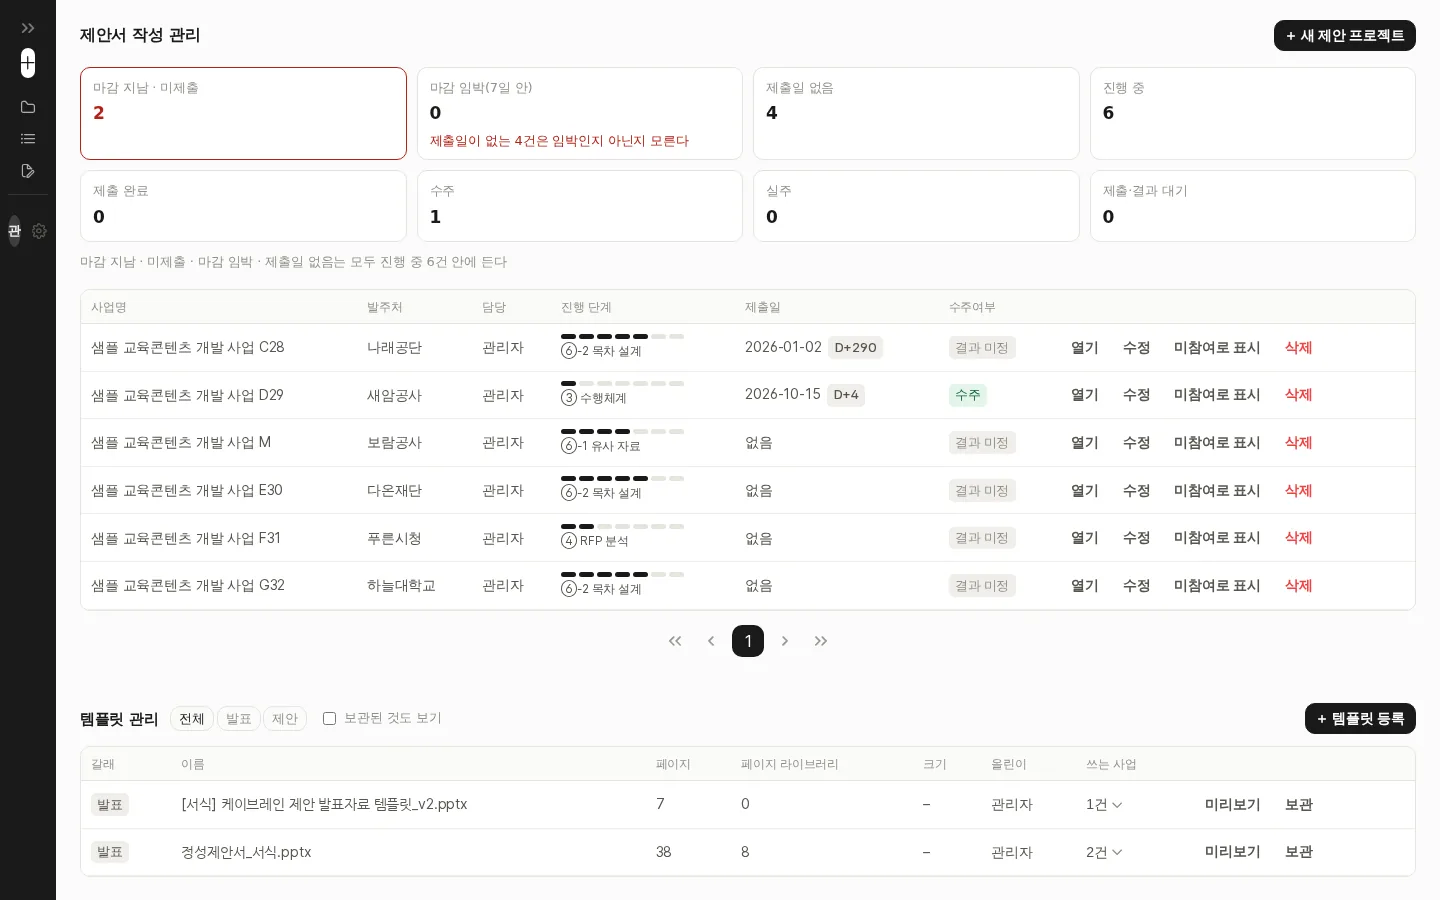Click 수주 status badge for project D29
1440x900 pixels.
point(968,395)
